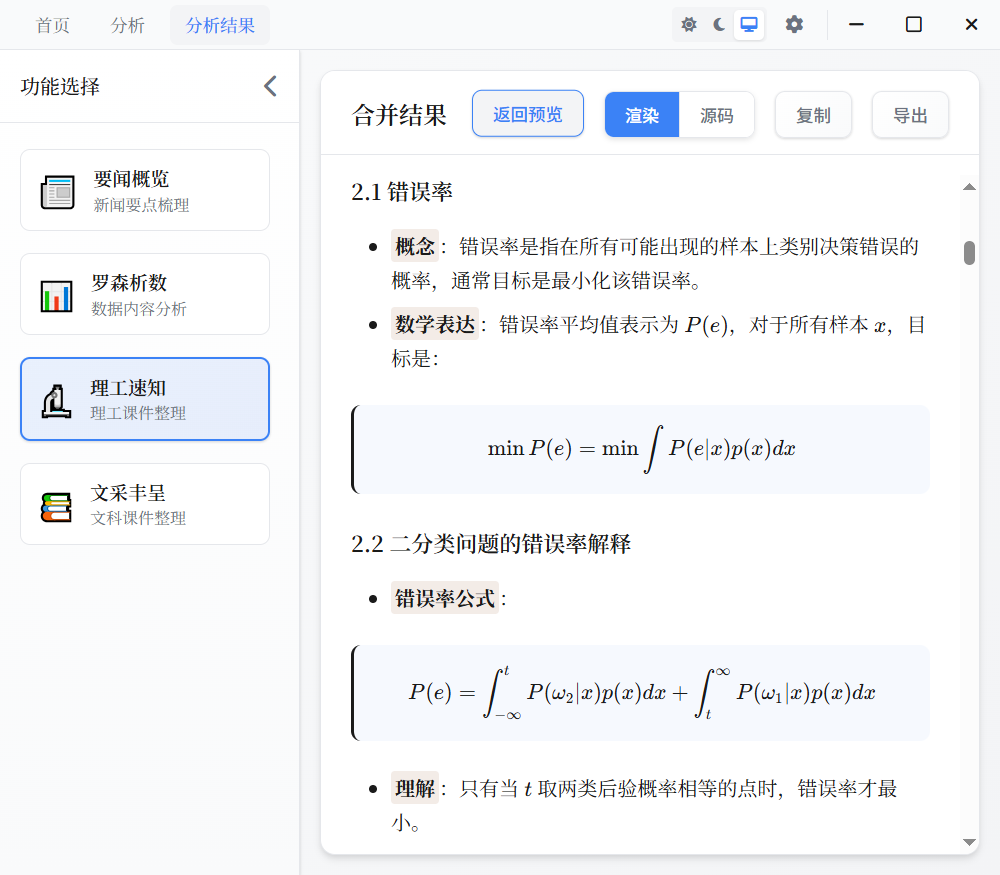The height and width of the screenshot is (875, 1000).
Task: Select the 分析结果 tab
Action: (219, 25)
